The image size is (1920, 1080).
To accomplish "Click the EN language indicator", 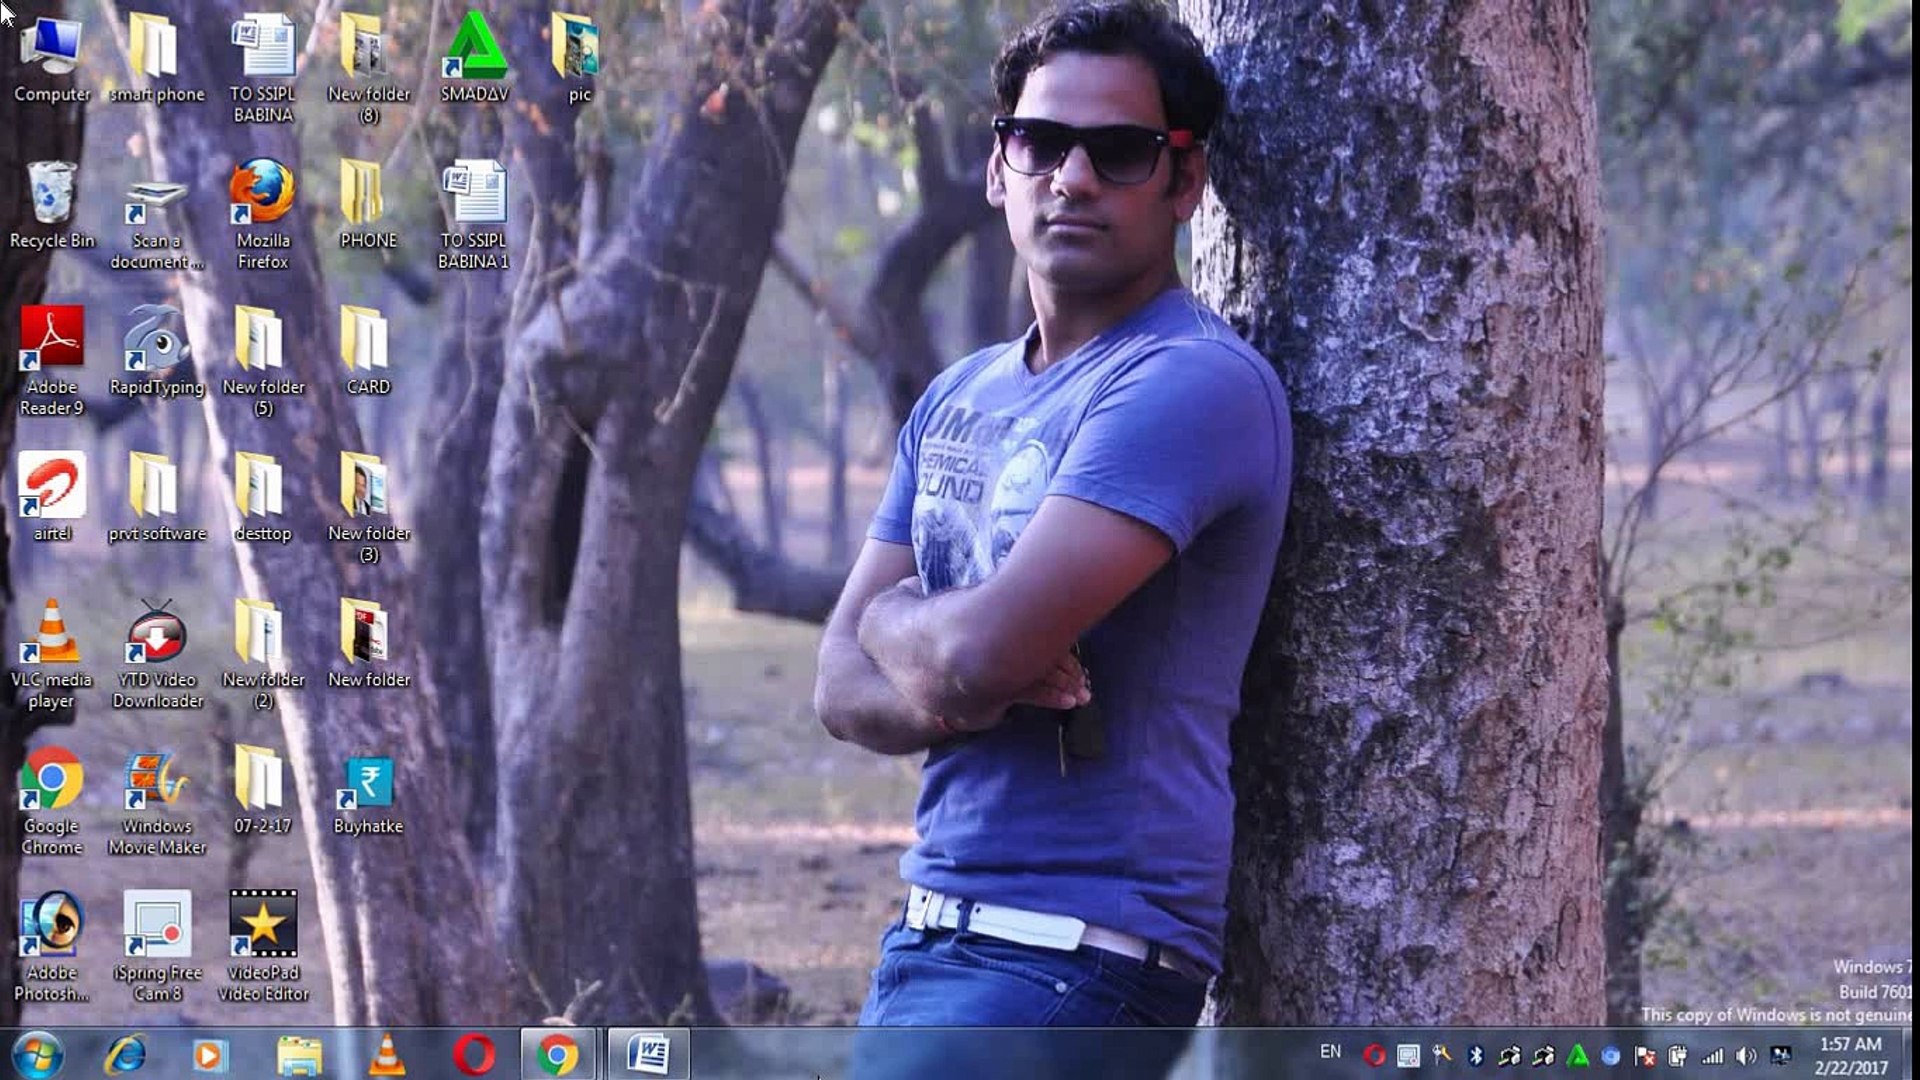I will click(1330, 1052).
